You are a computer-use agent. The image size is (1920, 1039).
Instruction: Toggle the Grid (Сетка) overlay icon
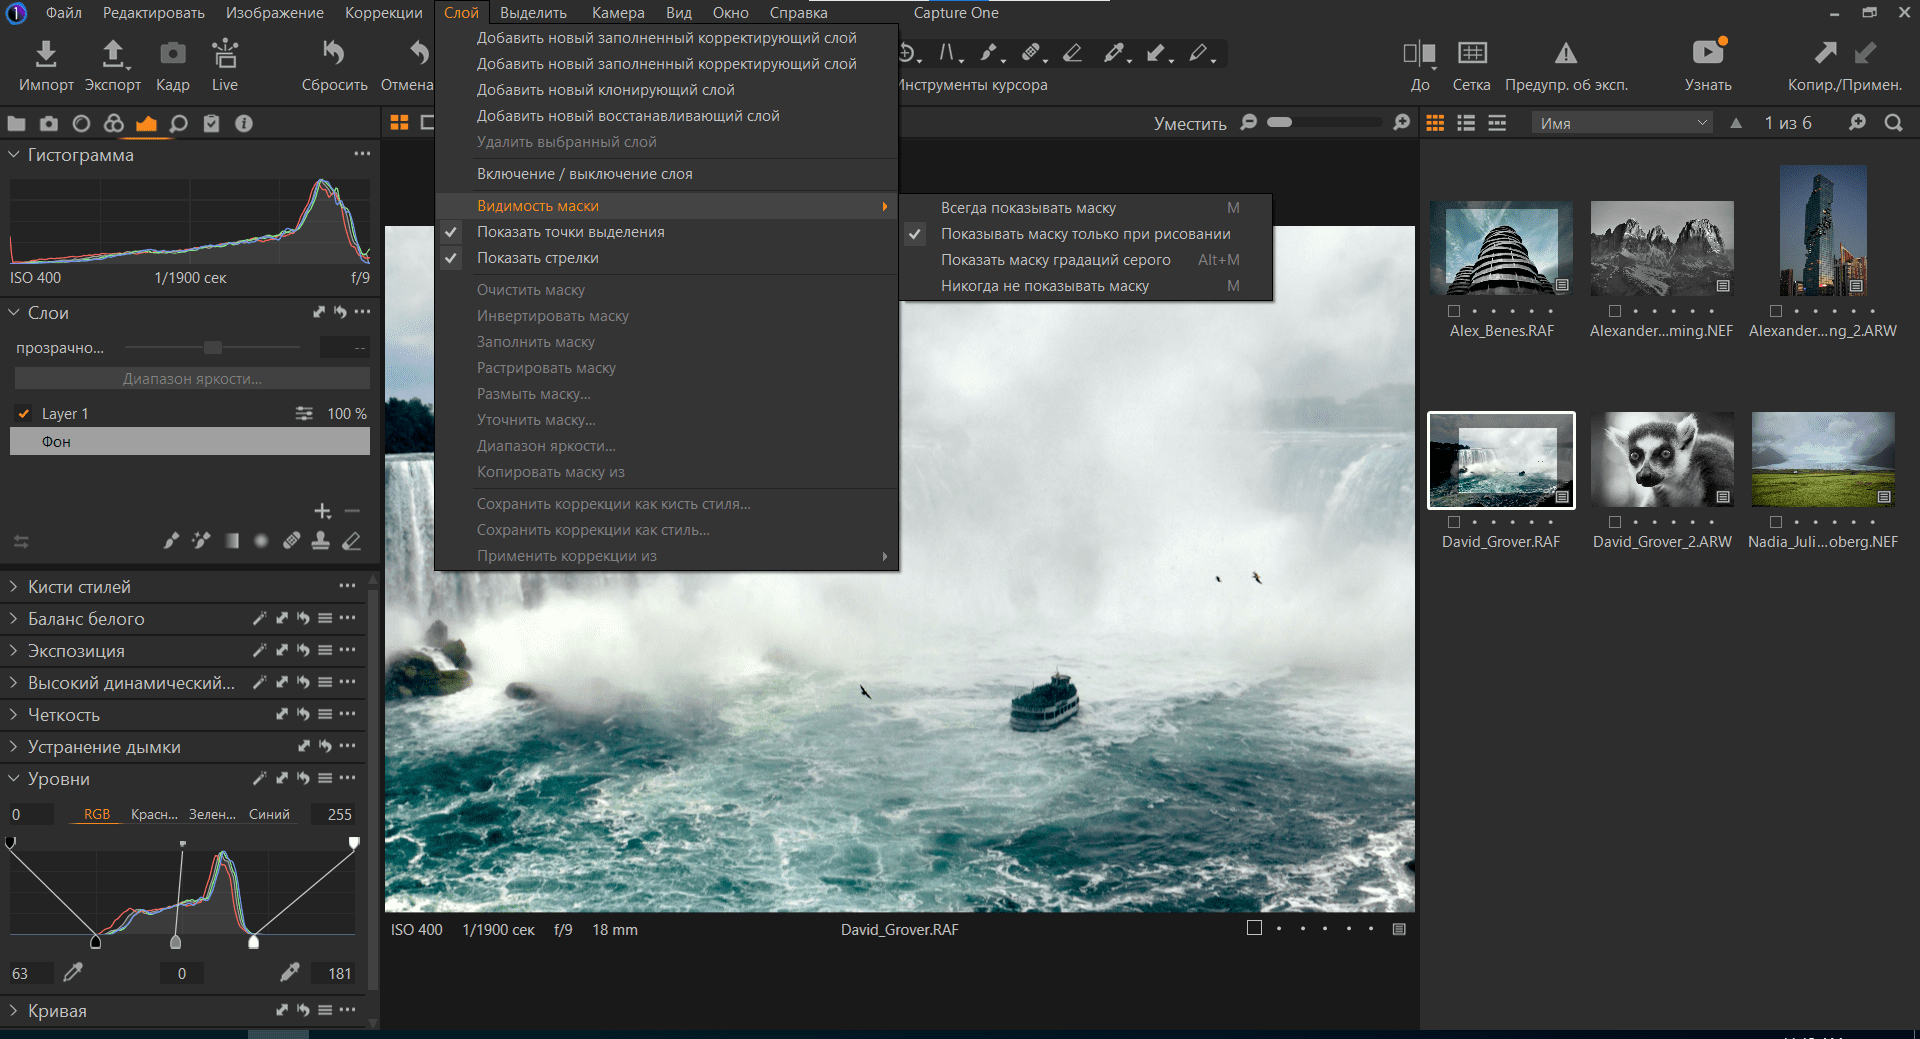tap(1471, 54)
